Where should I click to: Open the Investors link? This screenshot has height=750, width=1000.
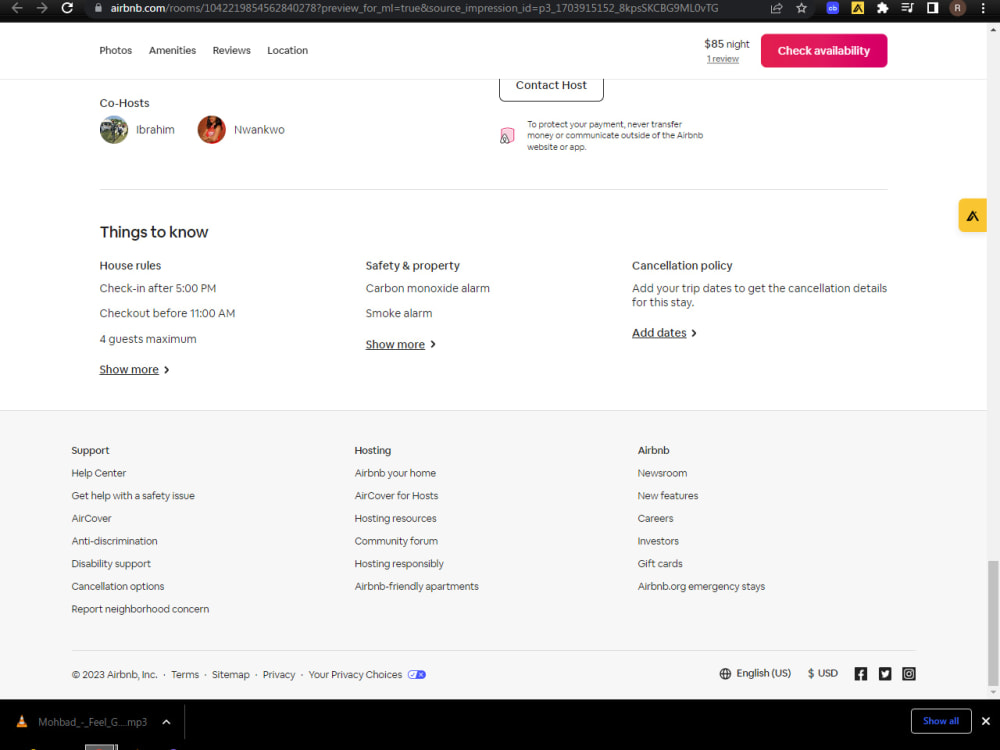point(658,541)
